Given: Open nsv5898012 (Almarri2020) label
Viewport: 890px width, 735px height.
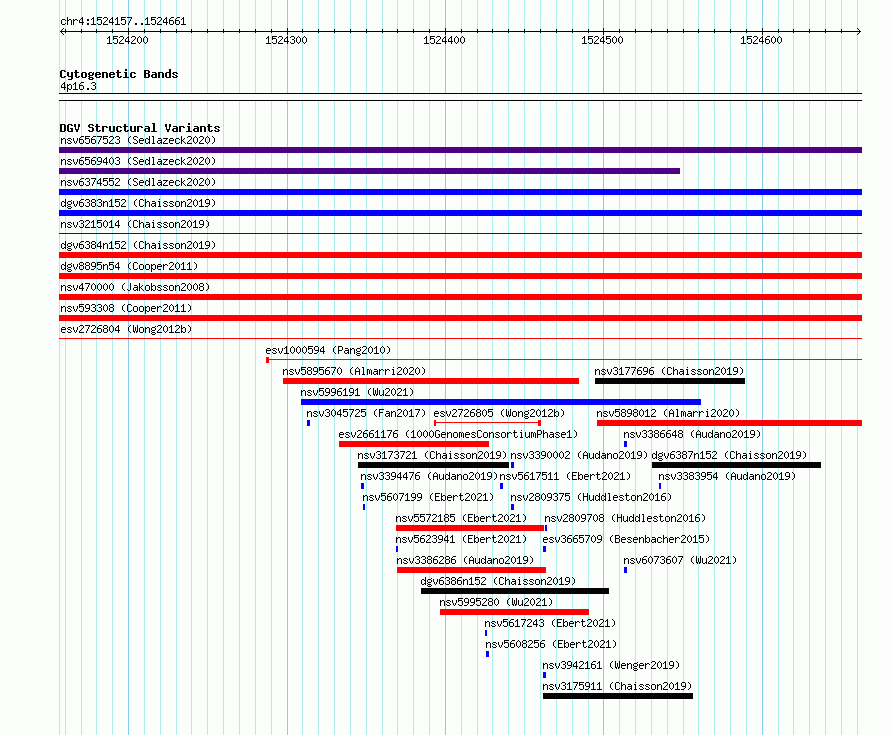Looking at the screenshot, I should click(x=668, y=413).
